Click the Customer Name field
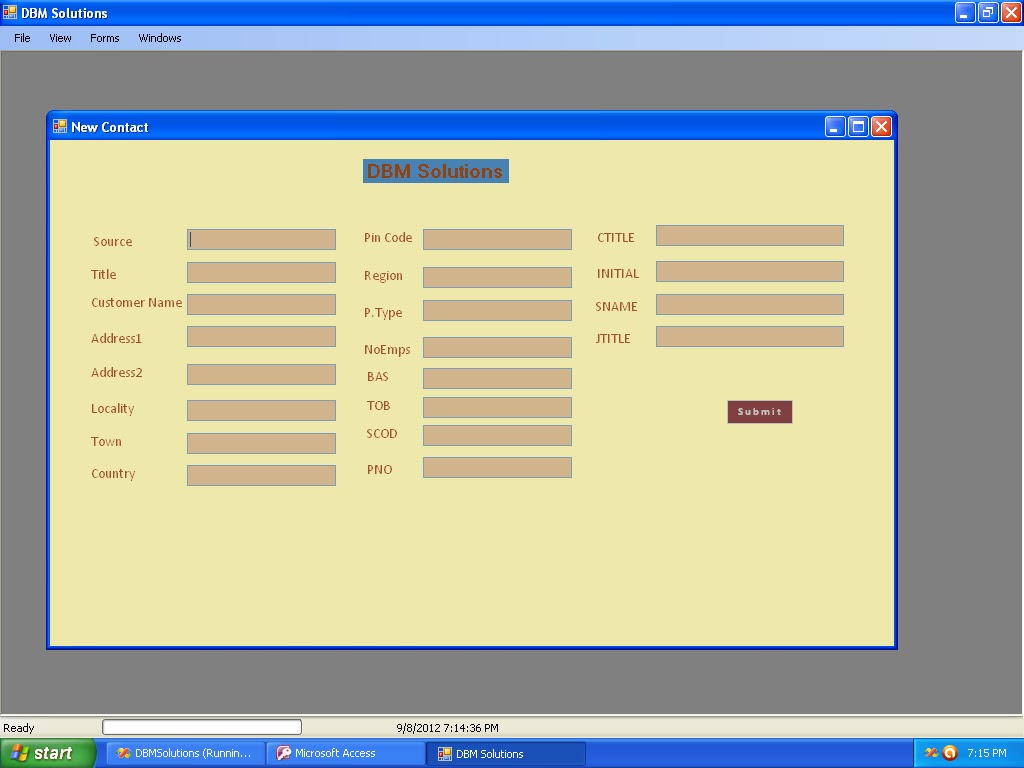1024x768 pixels. click(x=261, y=303)
